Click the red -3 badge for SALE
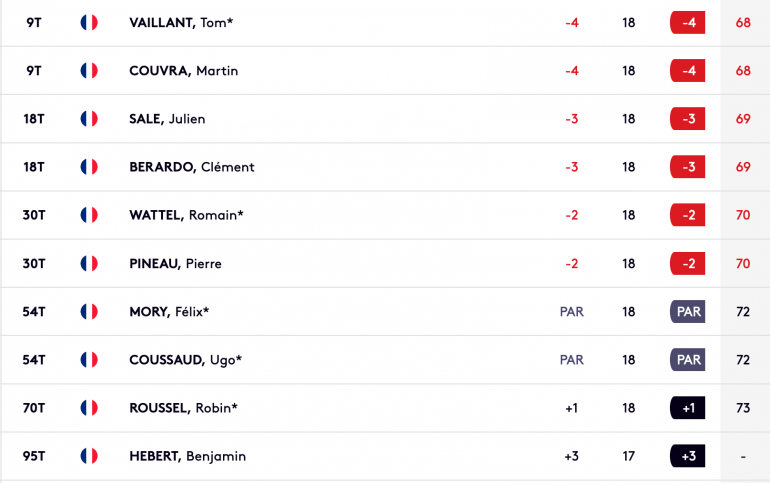 pos(688,119)
